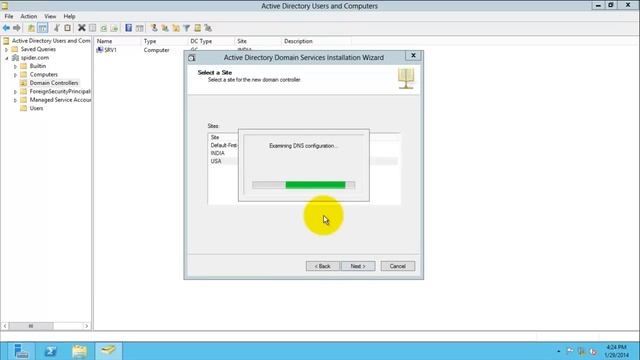Close the Installation Wizard dialog
Viewport: 640px width, 360px height.
coord(413,56)
